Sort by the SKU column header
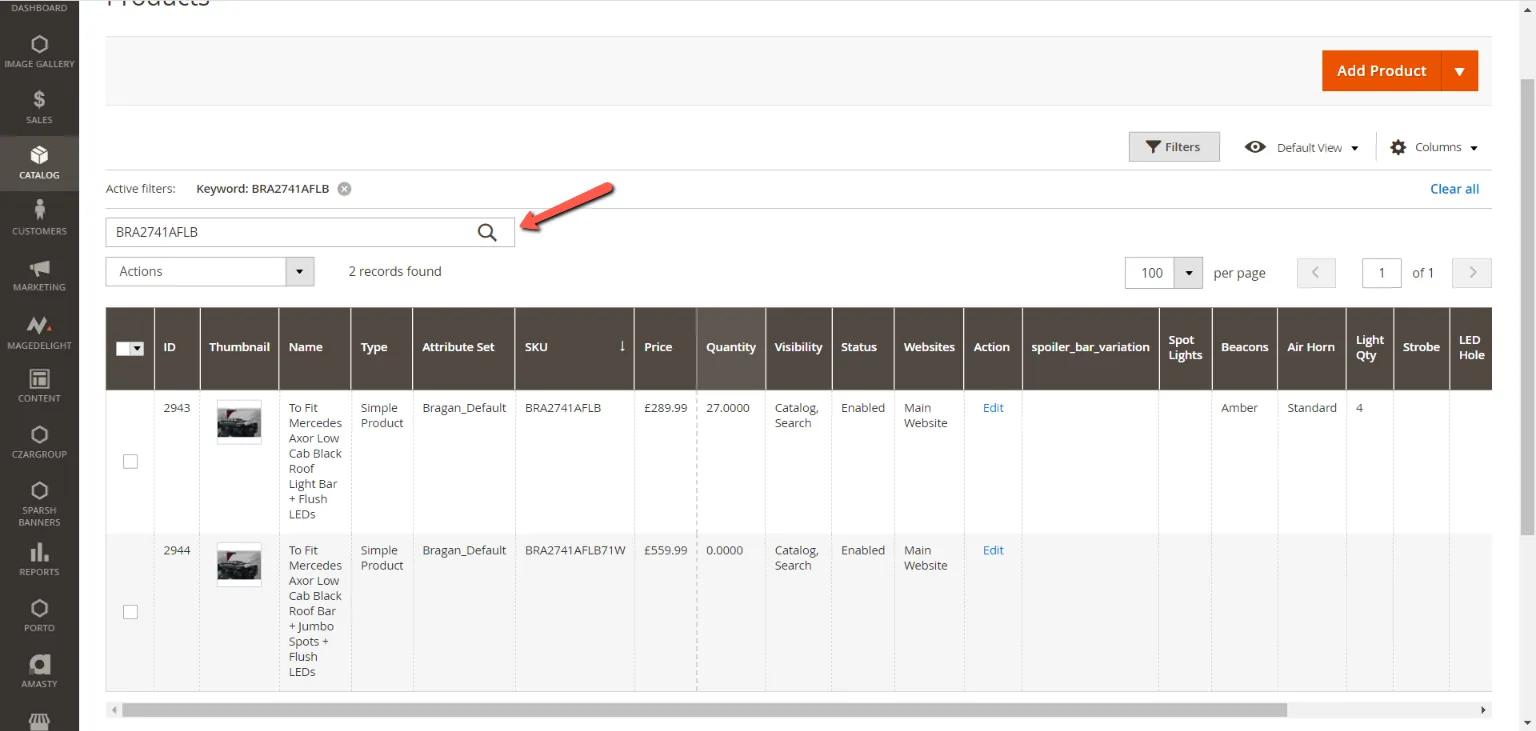Viewport: 1536px width, 731px height. click(x=574, y=348)
